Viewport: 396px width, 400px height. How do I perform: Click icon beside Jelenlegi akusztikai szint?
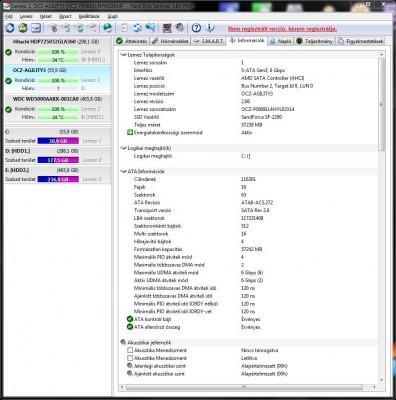130,366
